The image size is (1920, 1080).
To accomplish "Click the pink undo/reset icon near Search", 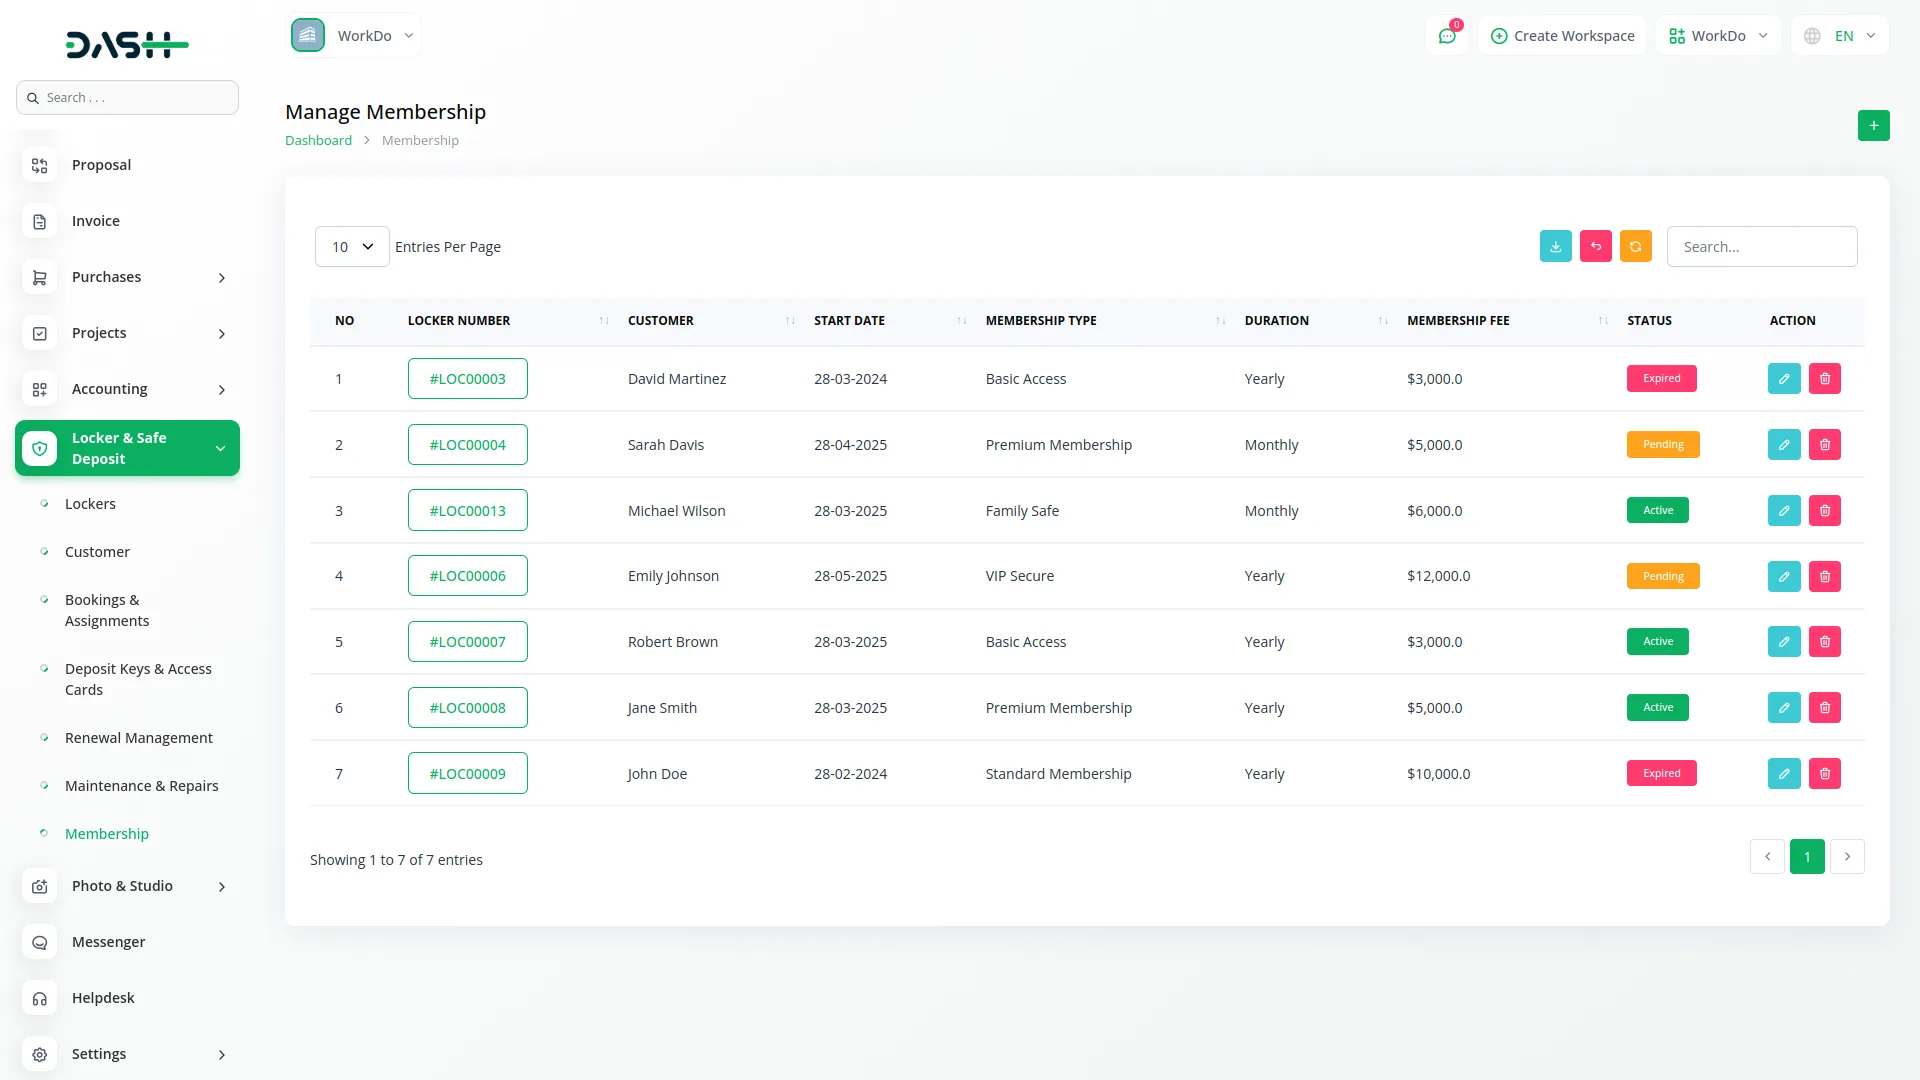I will click(x=1595, y=246).
